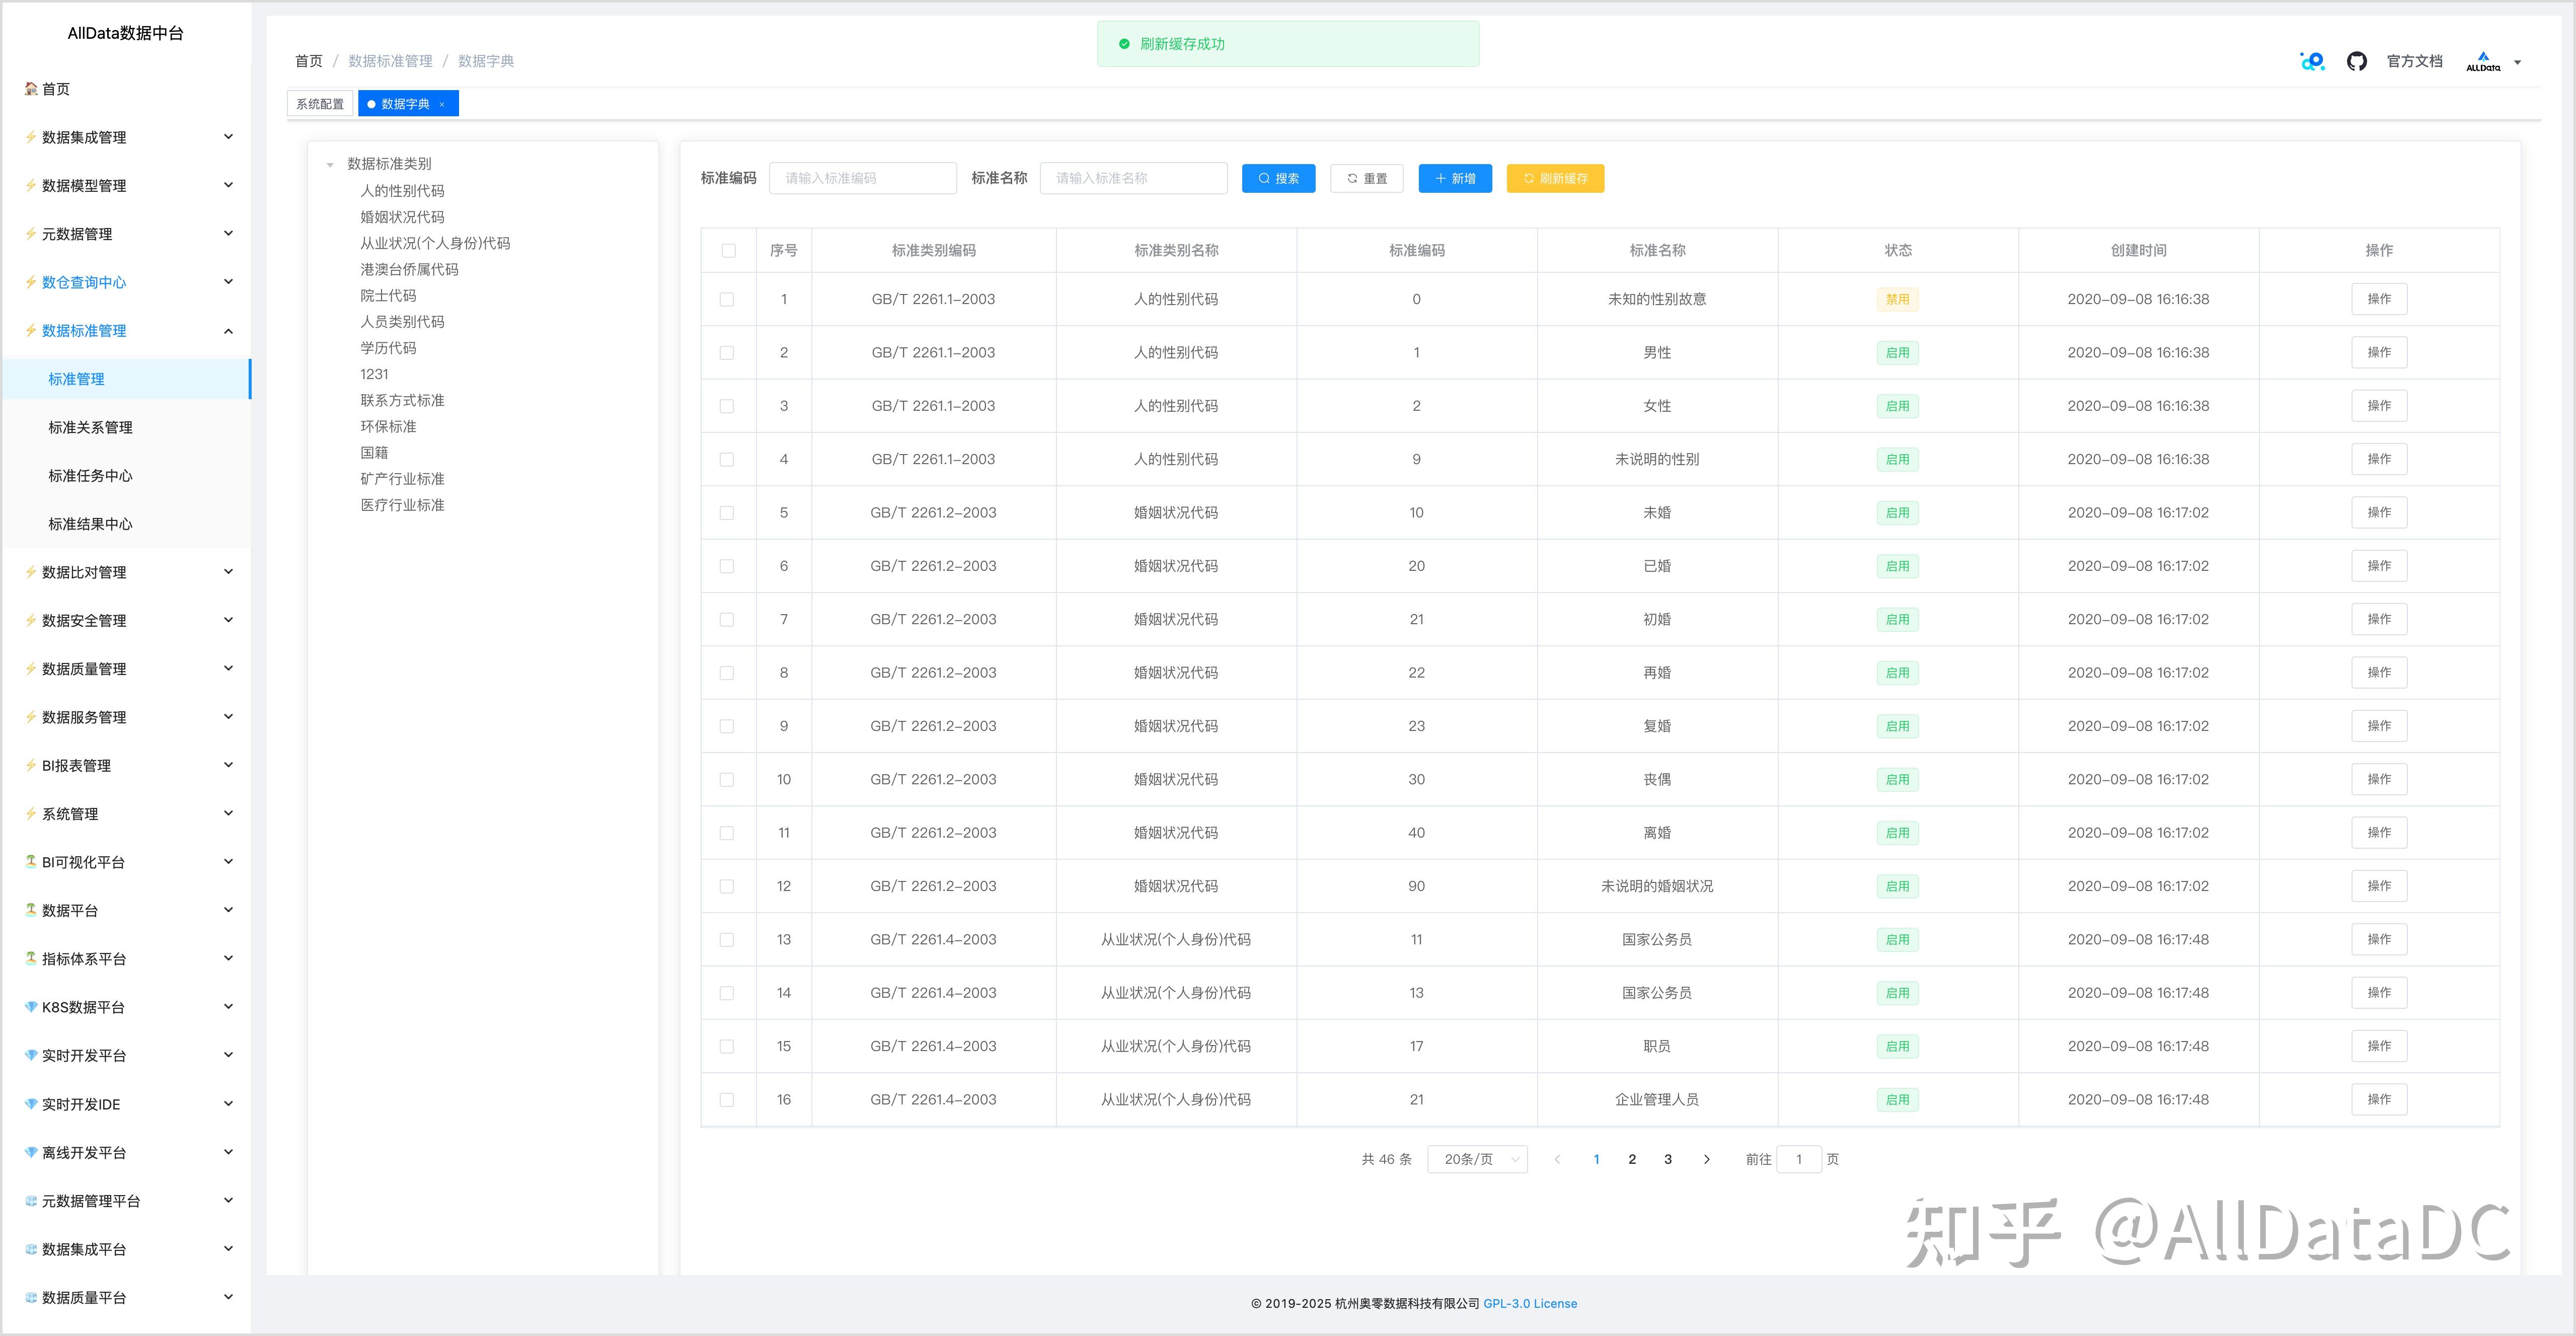Click the house icon next to 首页
Screen dimensions: 2576x1336
(x=31, y=89)
